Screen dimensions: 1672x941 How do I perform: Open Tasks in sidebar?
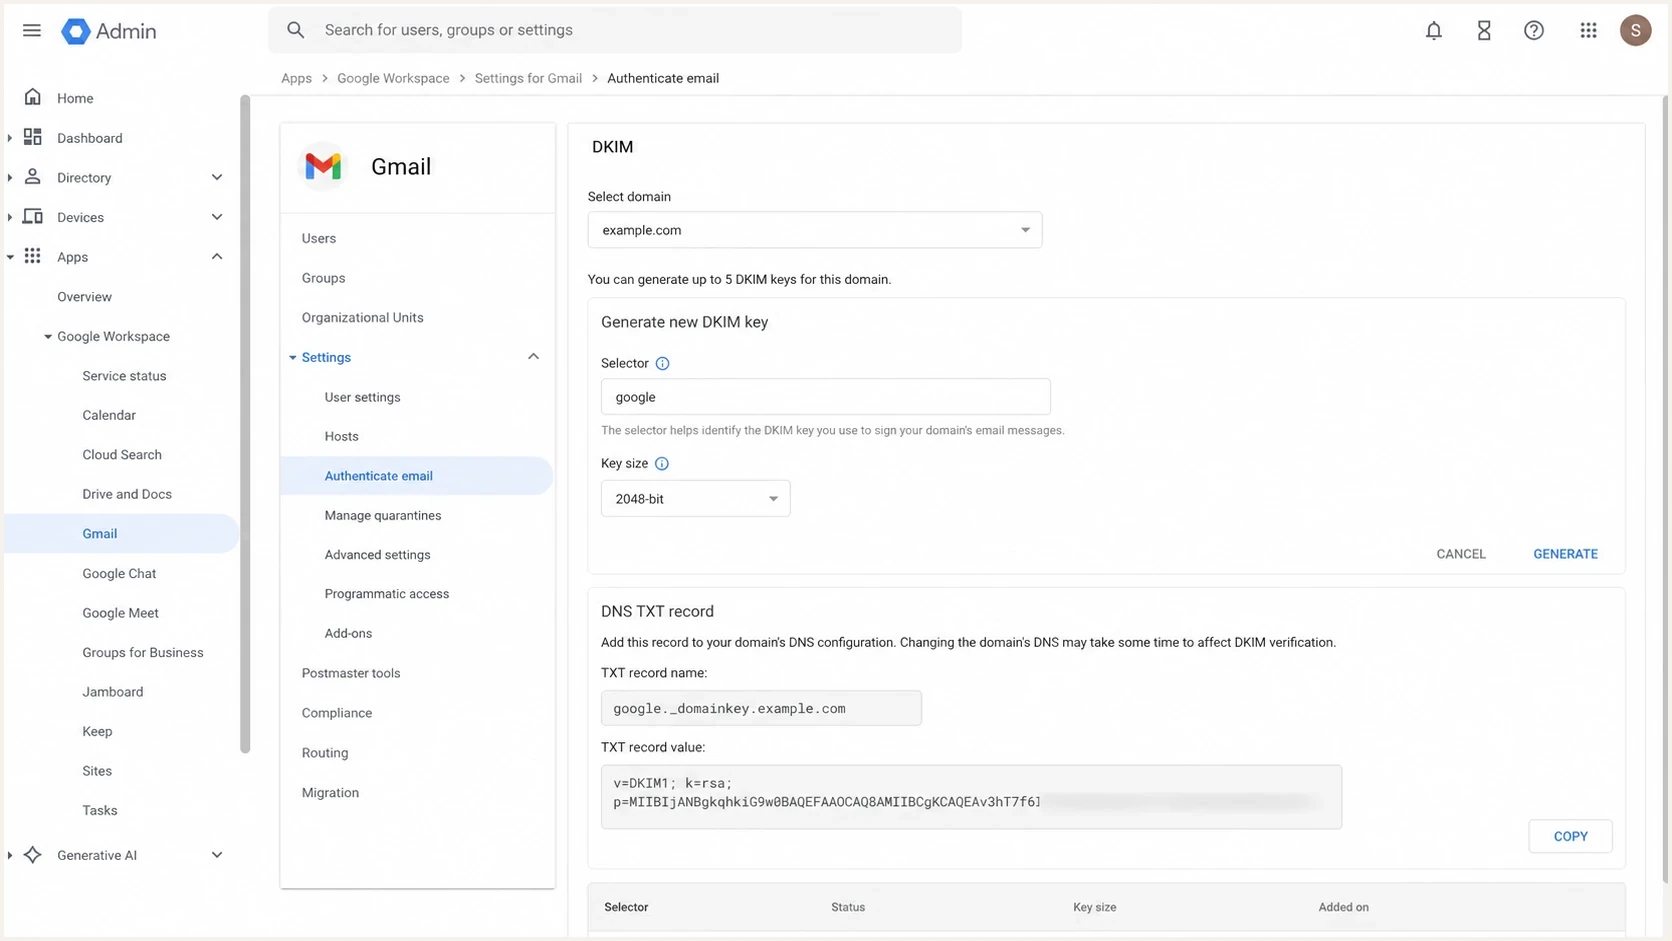(x=100, y=810)
